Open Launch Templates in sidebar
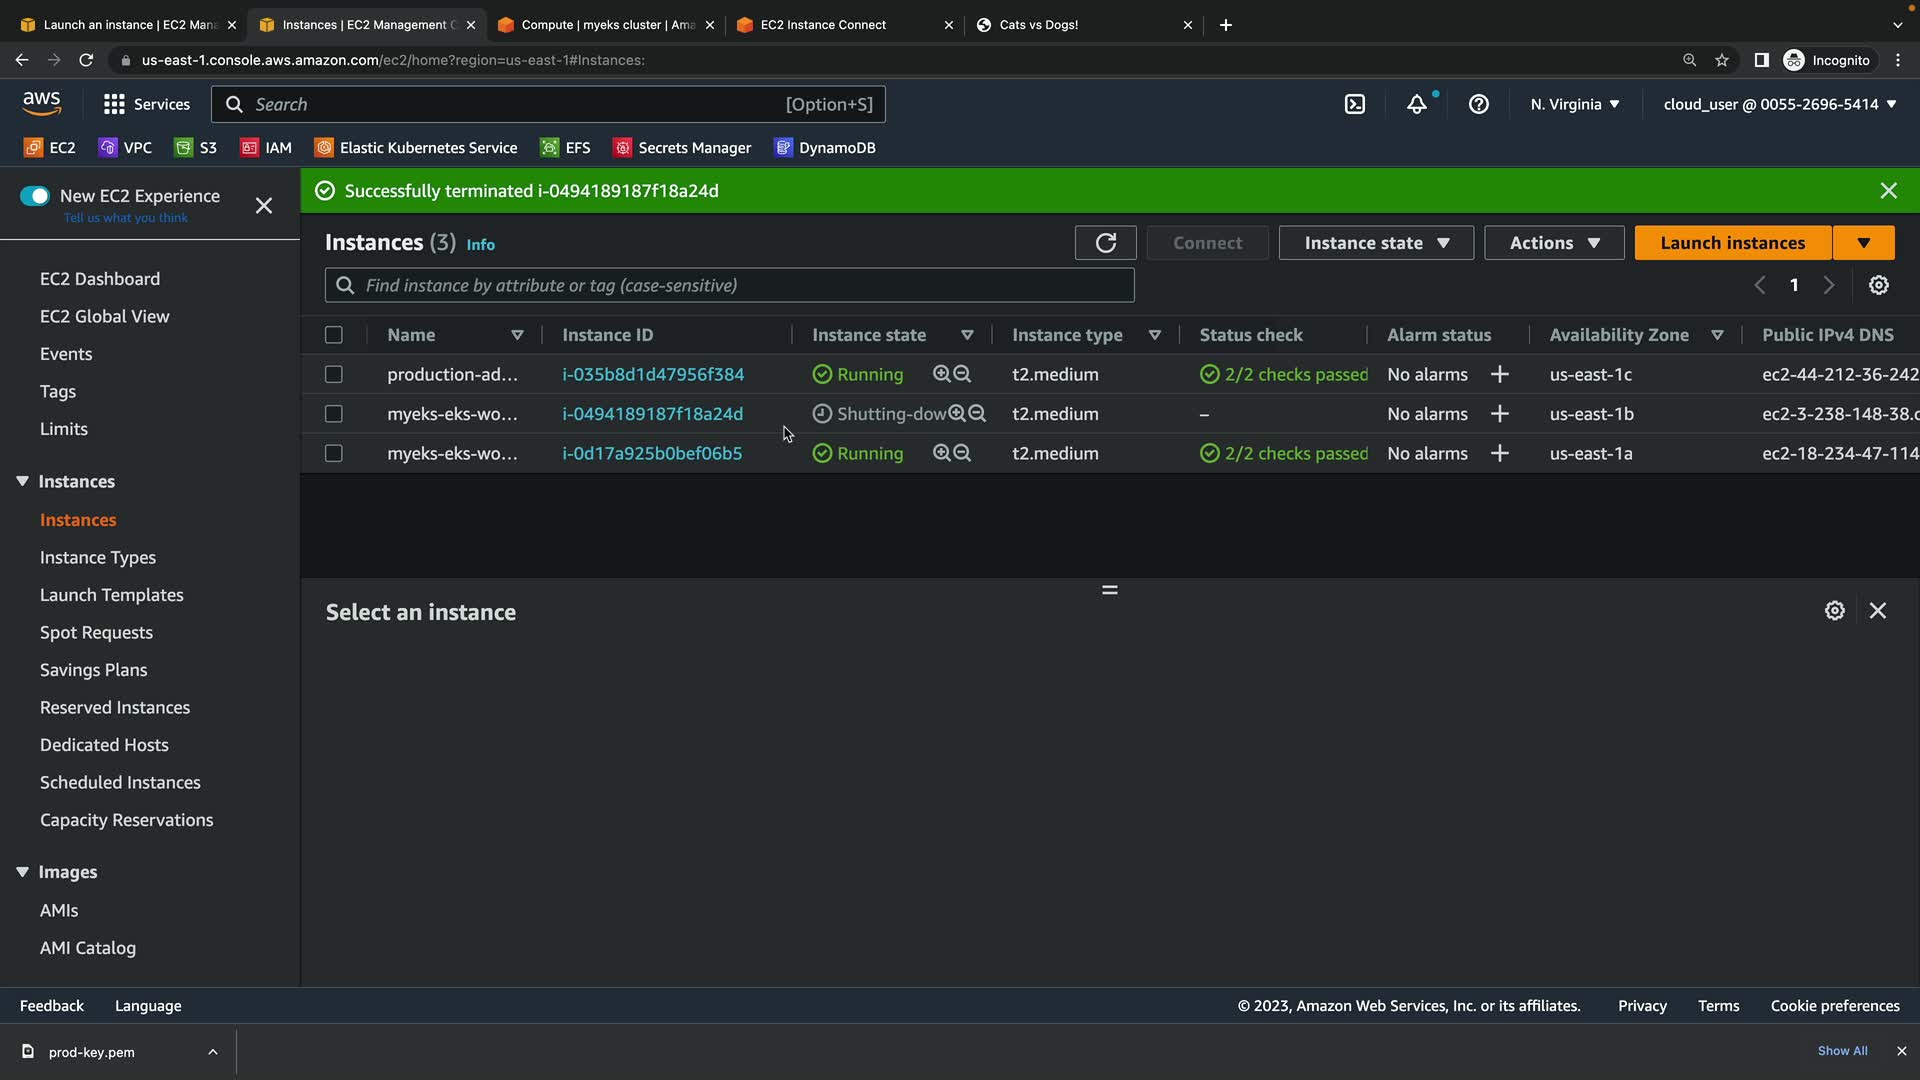Image resolution: width=1920 pixels, height=1080 pixels. click(112, 595)
